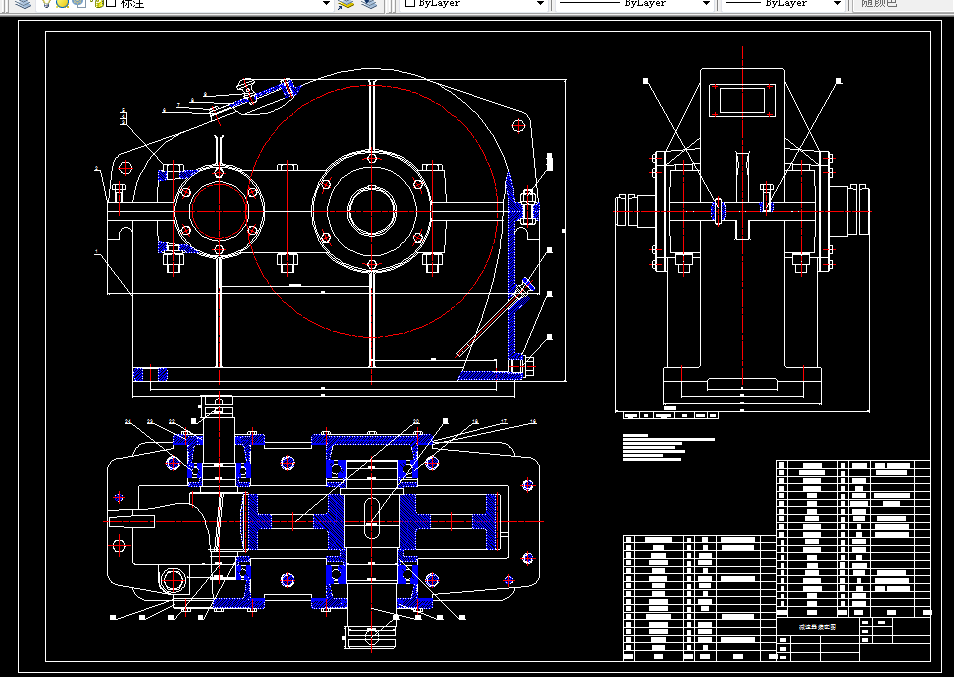Select the upper-right parts list table
The height and width of the screenshot is (677, 954).
point(854,538)
